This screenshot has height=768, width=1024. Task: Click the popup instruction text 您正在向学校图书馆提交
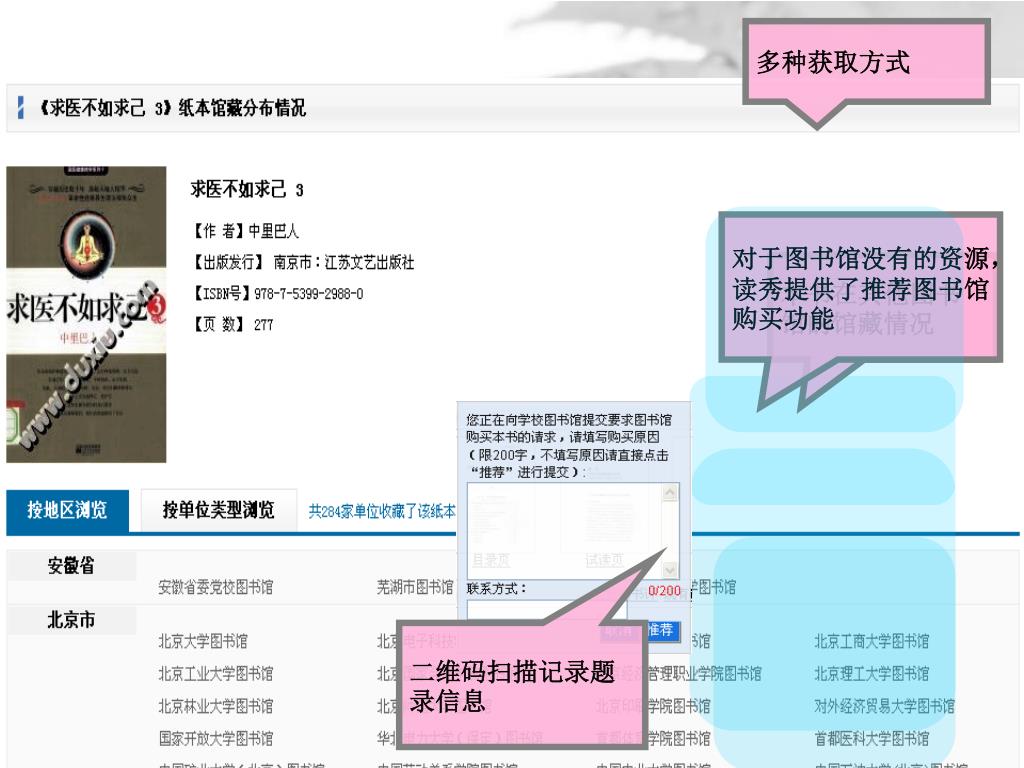(568, 445)
